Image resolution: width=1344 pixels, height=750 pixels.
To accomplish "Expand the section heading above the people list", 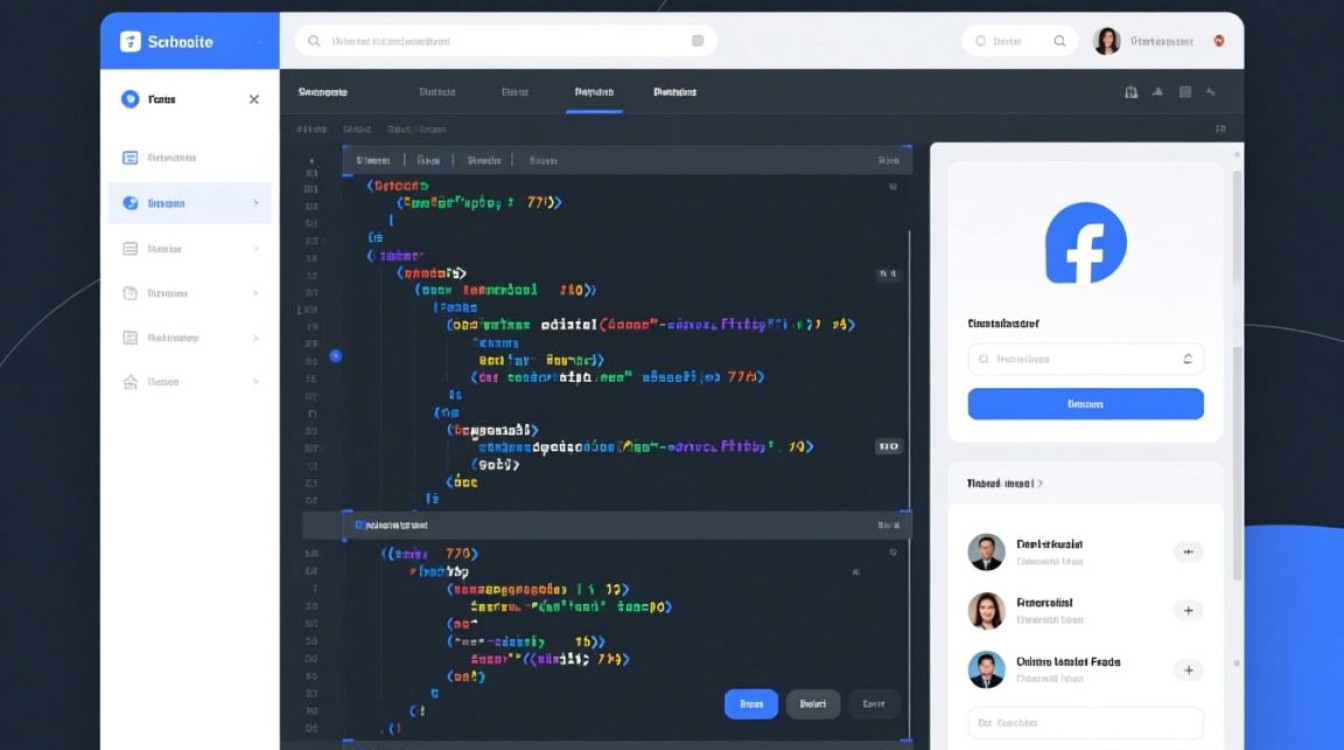I will [x=1004, y=483].
